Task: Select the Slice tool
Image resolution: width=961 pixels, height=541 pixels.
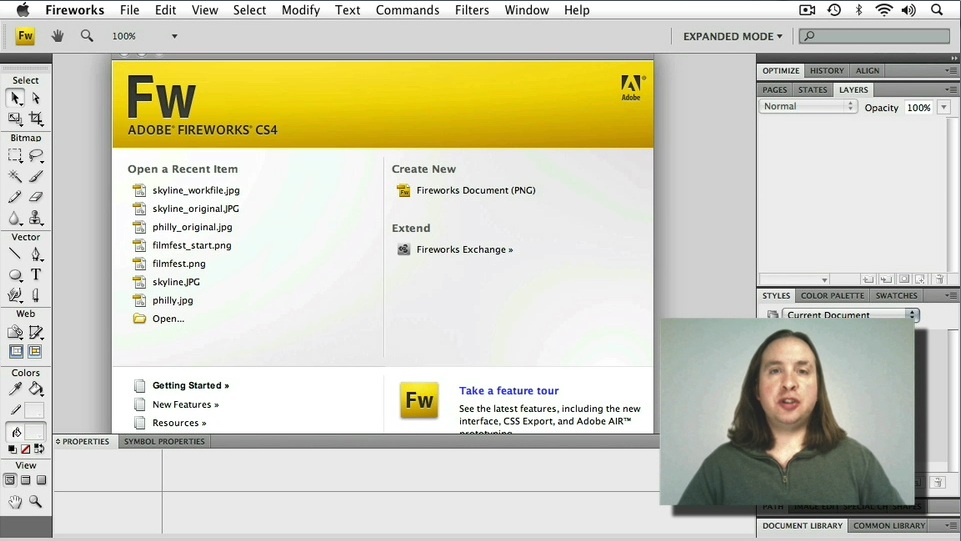Action: [36, 332]
